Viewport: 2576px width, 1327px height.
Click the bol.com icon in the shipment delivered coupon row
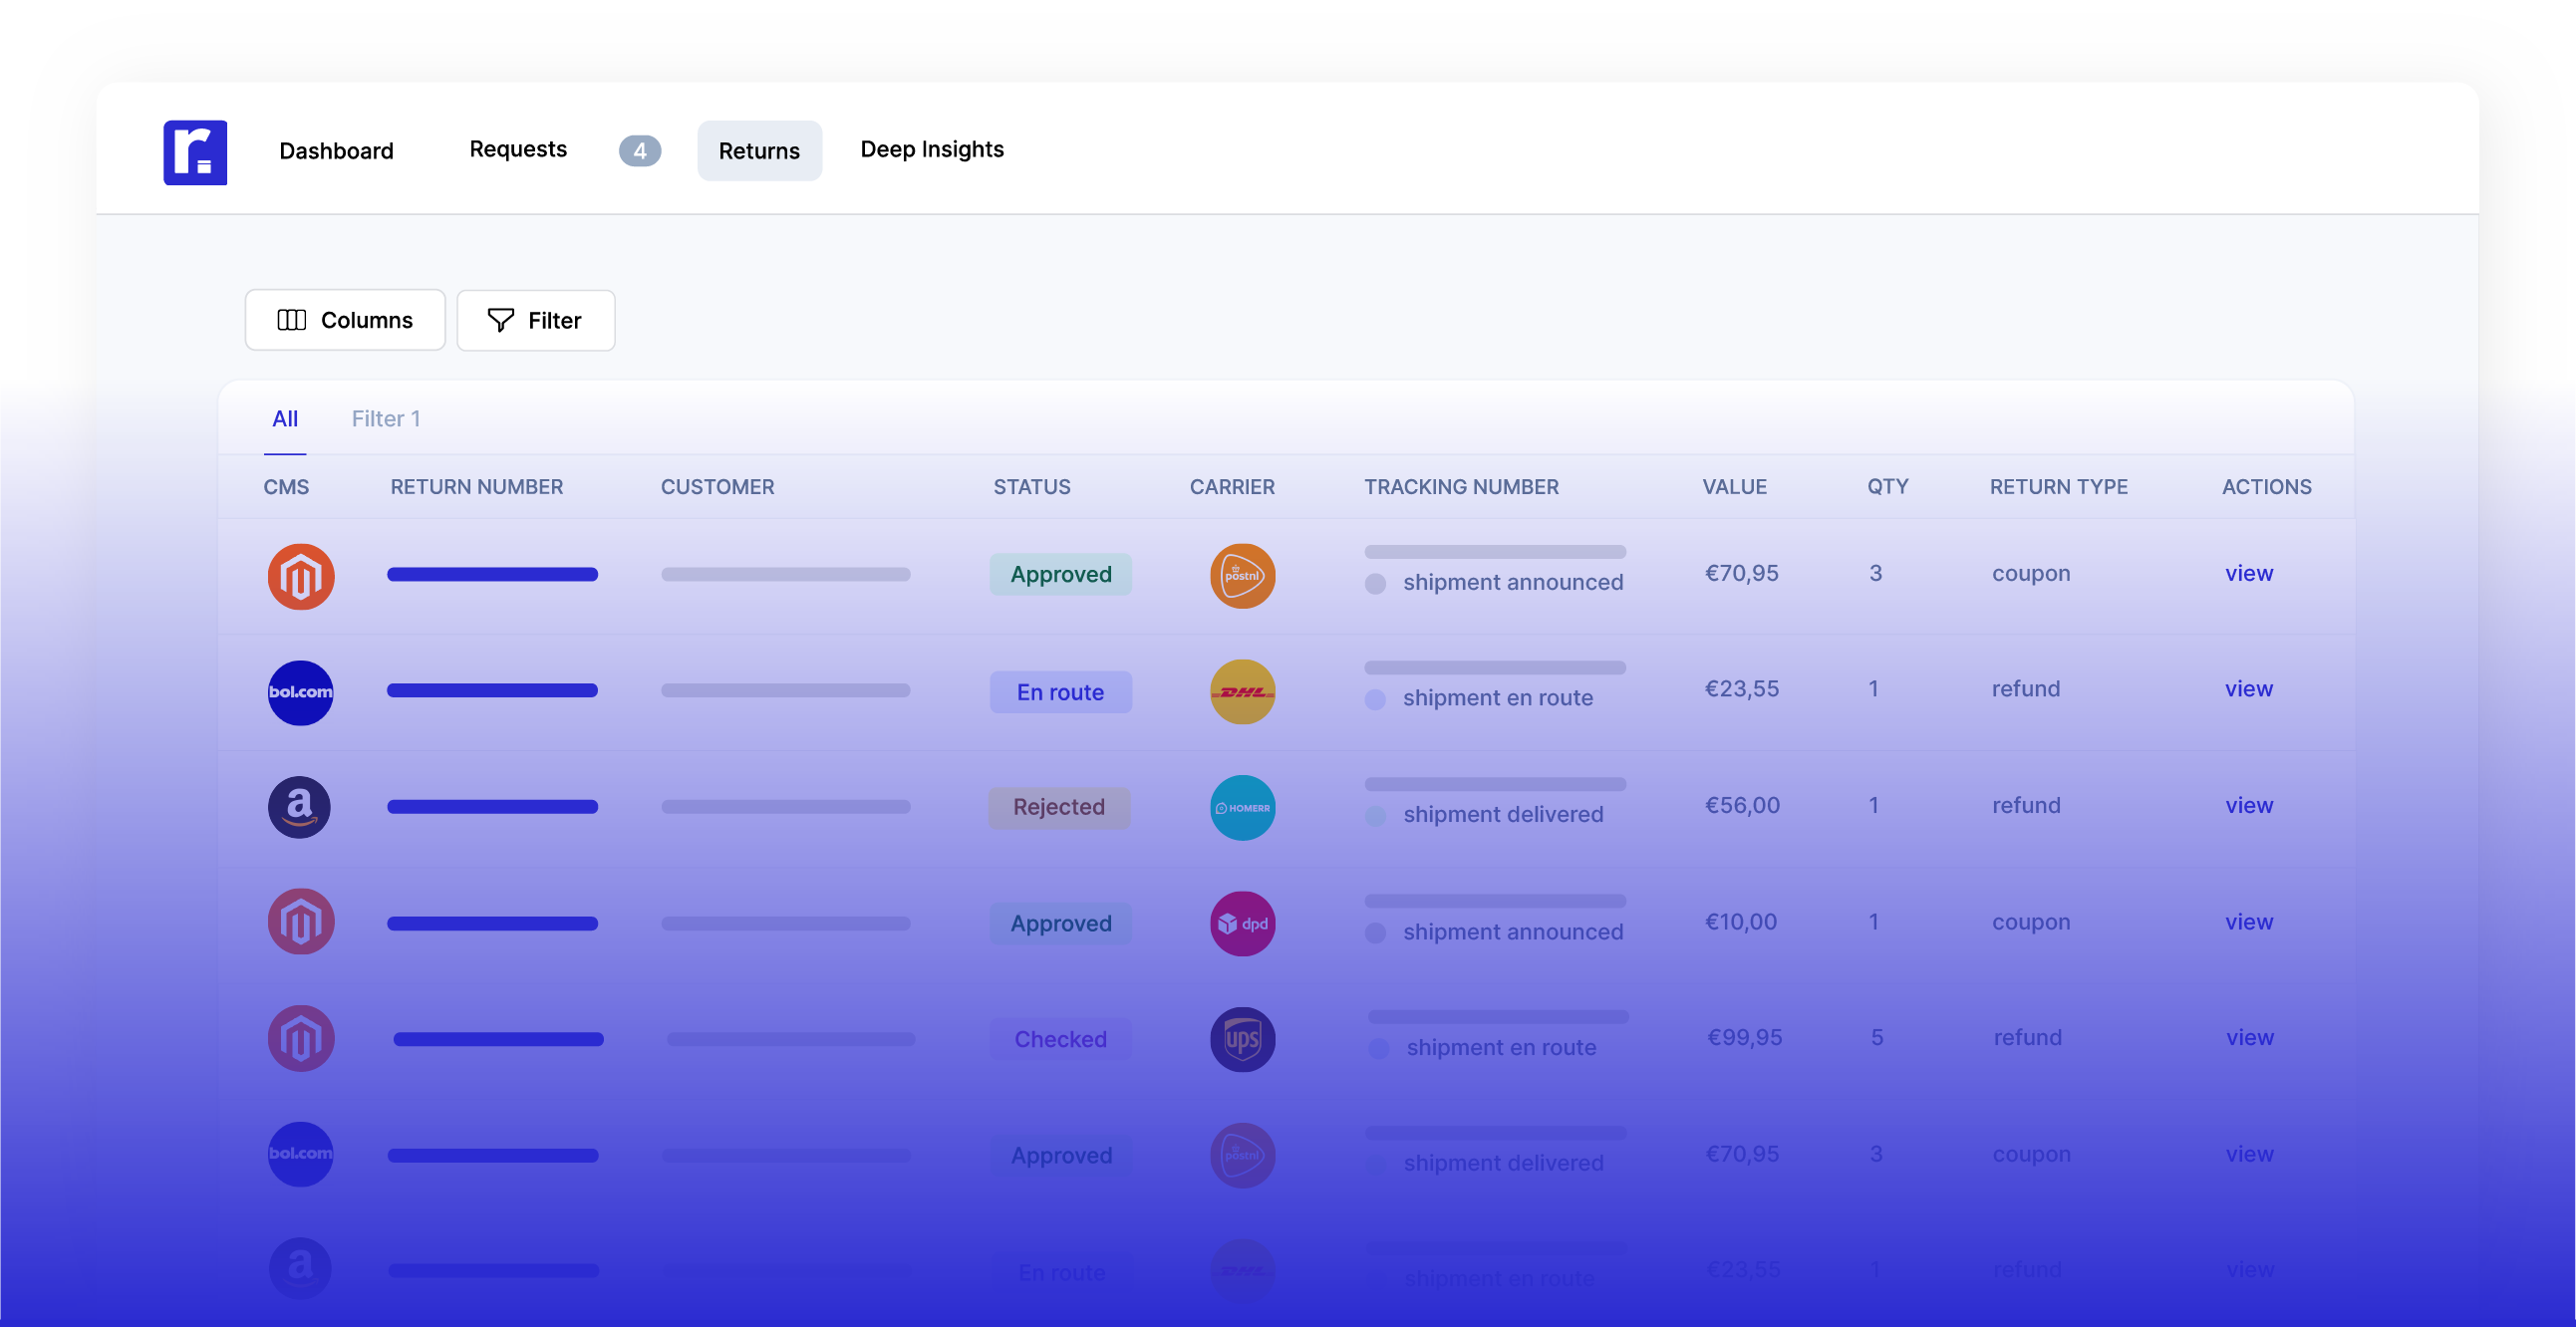tap(300, 1154)
